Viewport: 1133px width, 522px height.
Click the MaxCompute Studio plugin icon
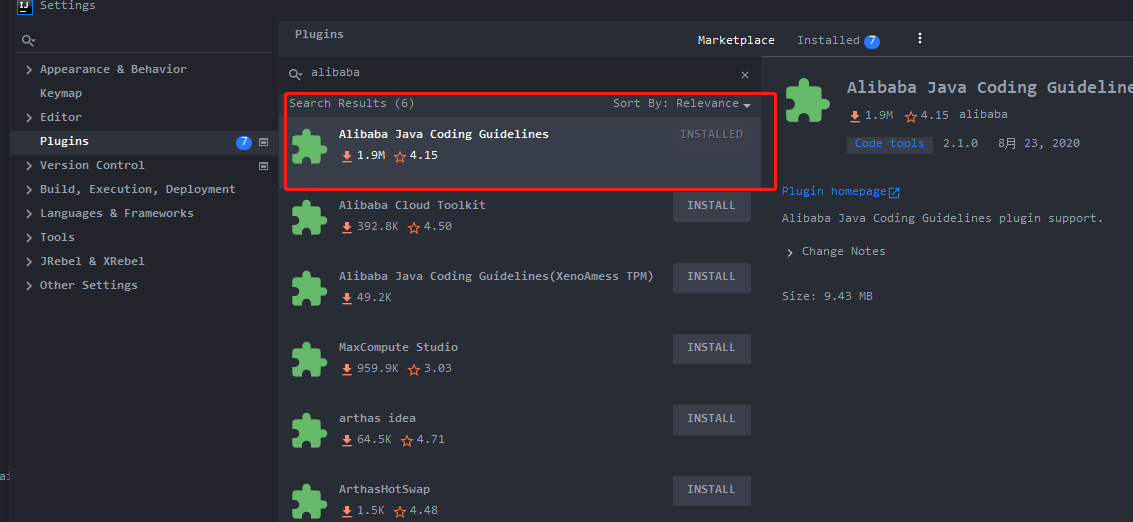(309, 359)
